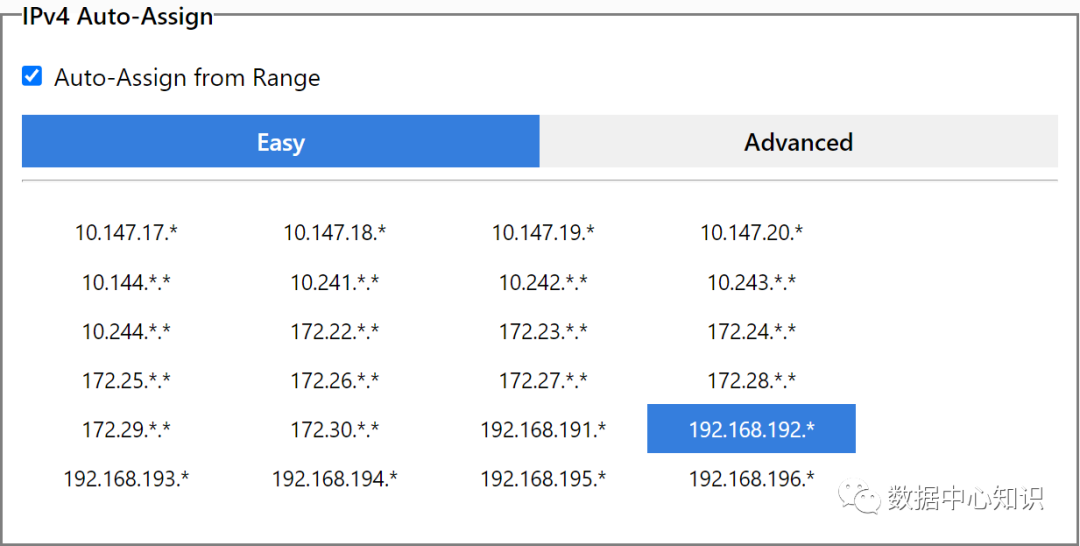1080x546 pixels.
Task: Choose the 10.147.18.* range
Action: click(335, 233)
